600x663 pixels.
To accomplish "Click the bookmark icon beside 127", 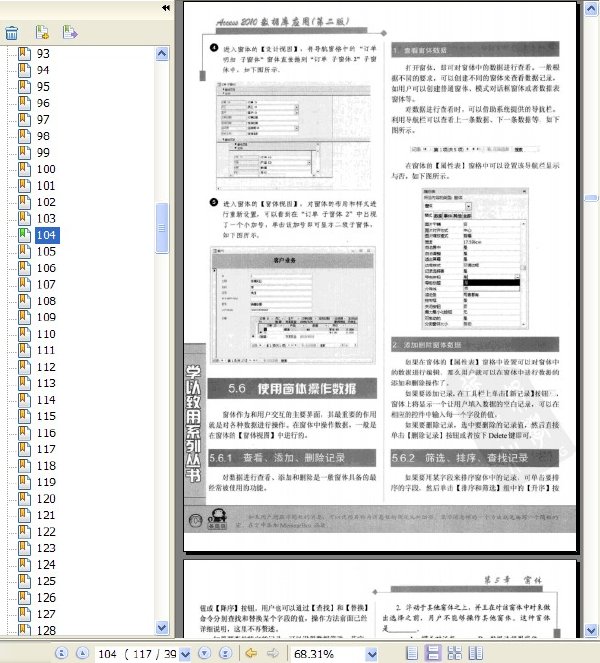I will 25,614.
